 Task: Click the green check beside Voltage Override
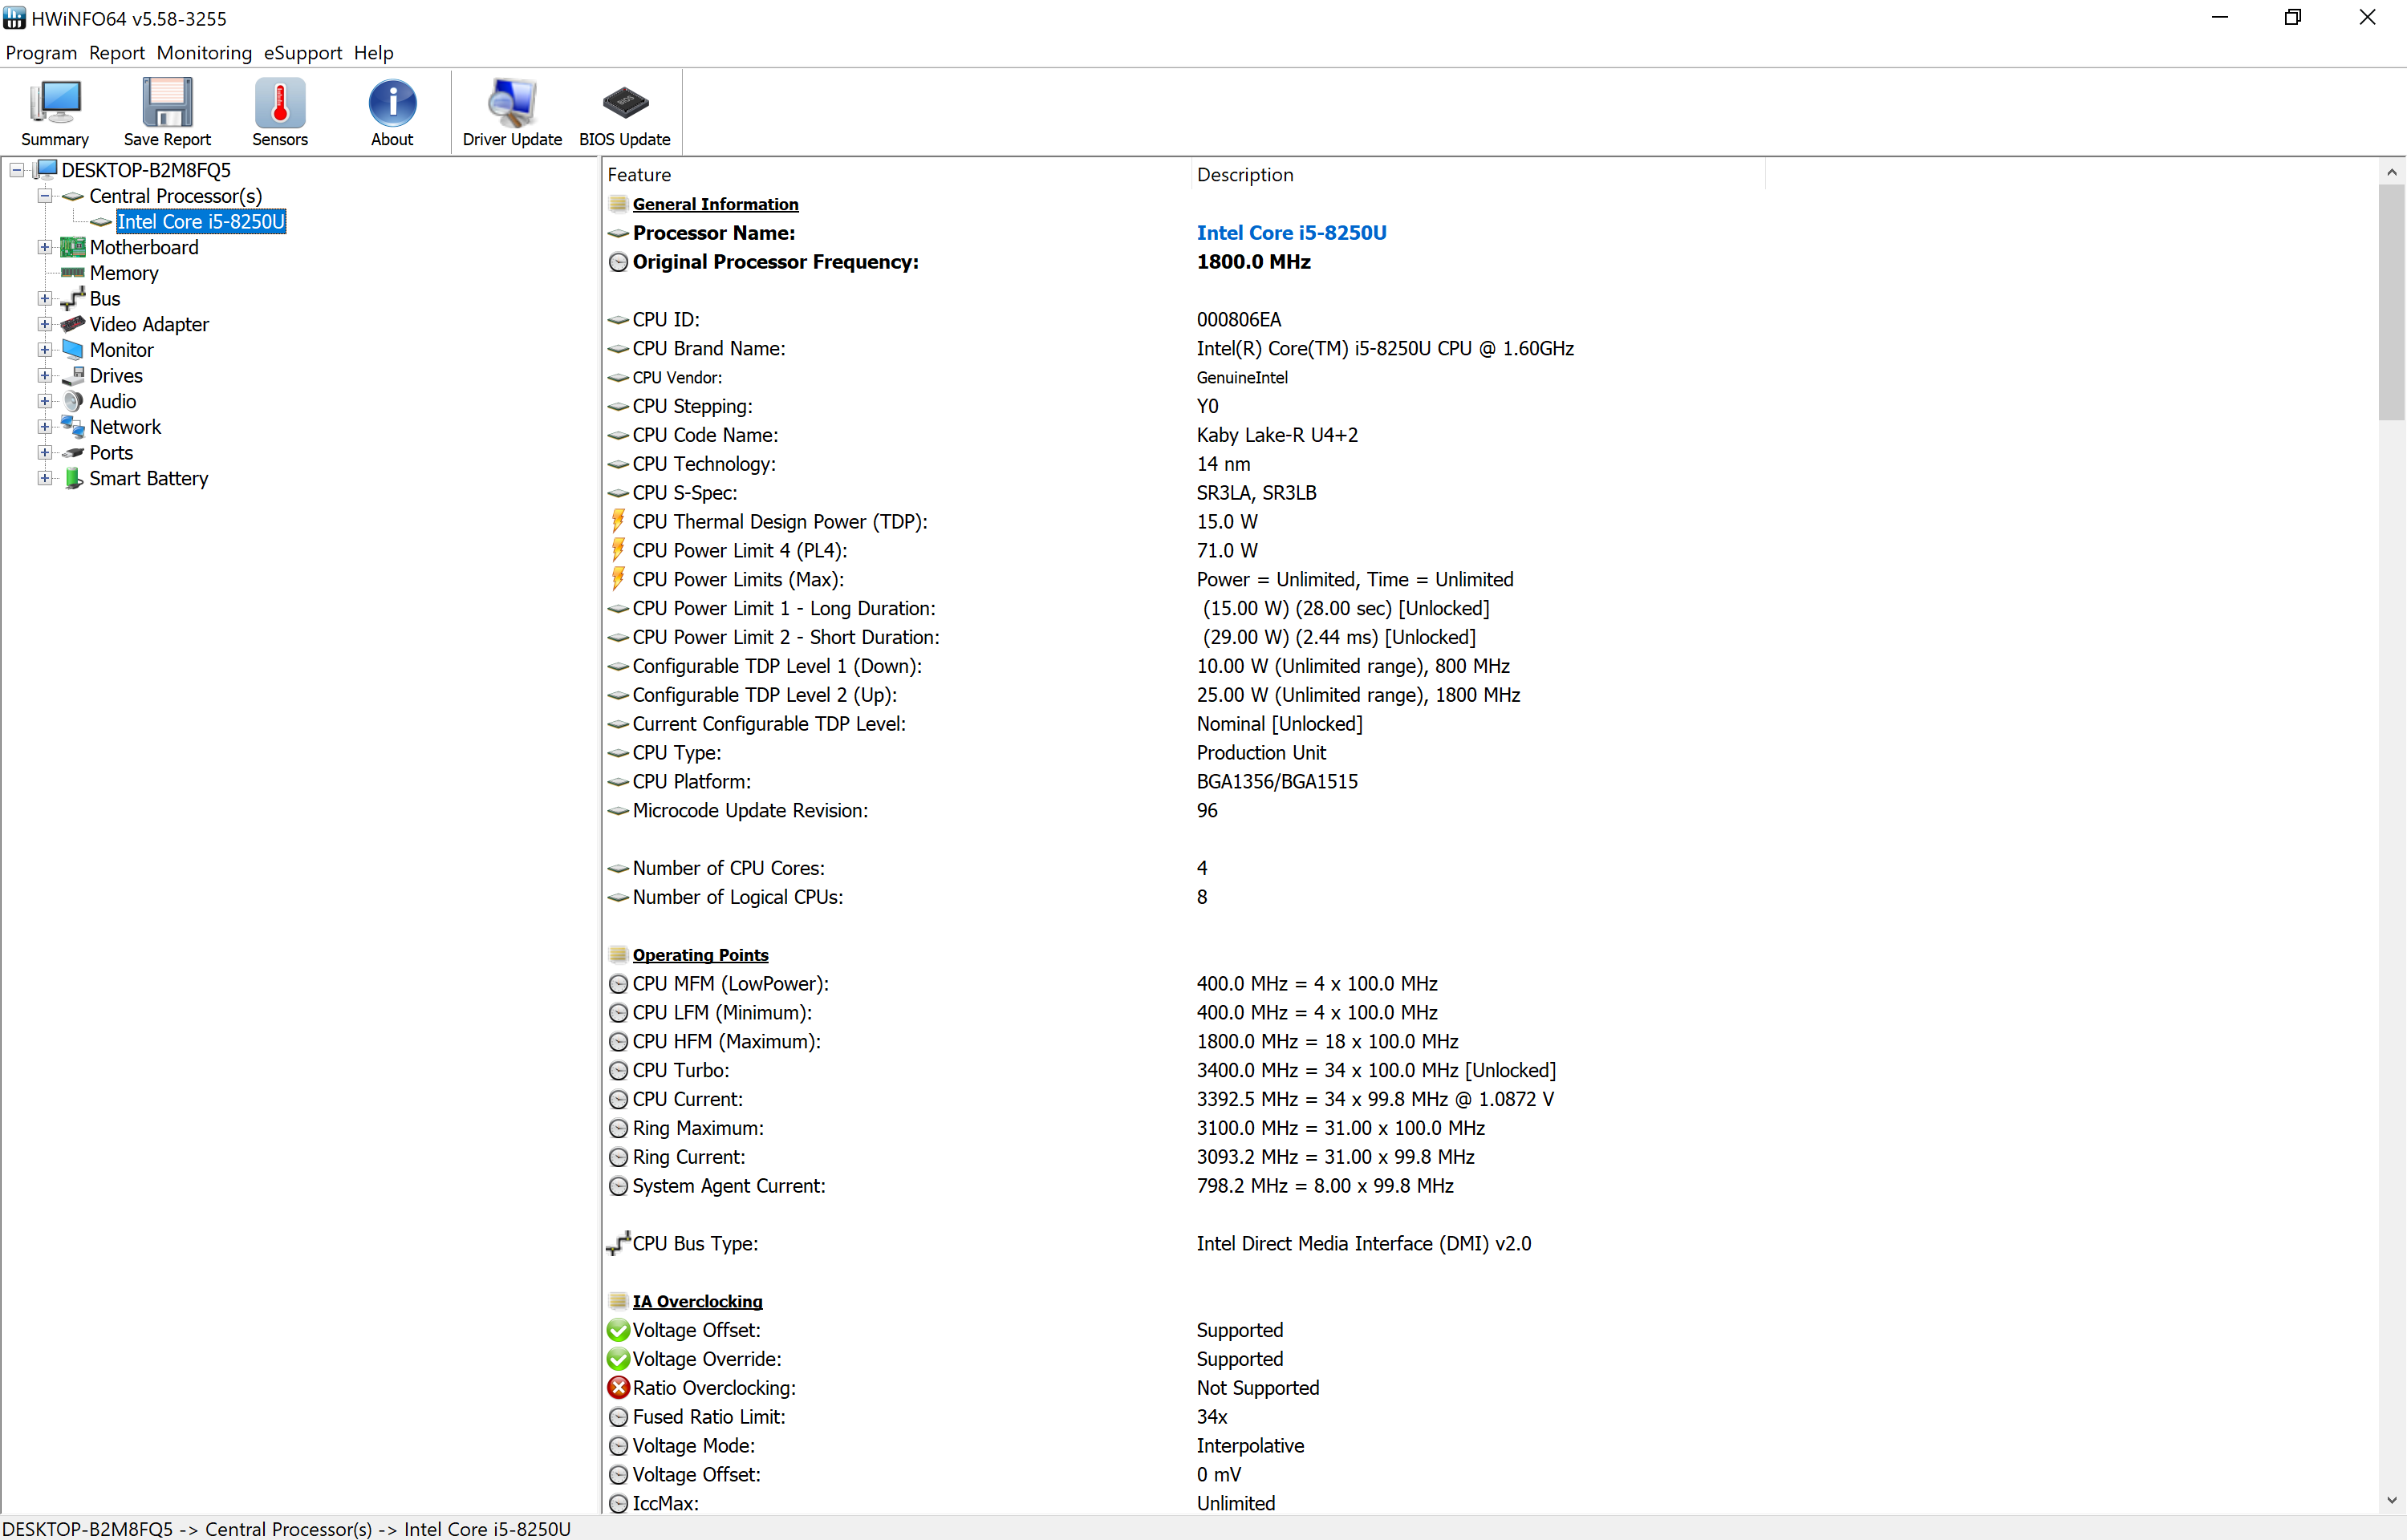[619, 1359]
